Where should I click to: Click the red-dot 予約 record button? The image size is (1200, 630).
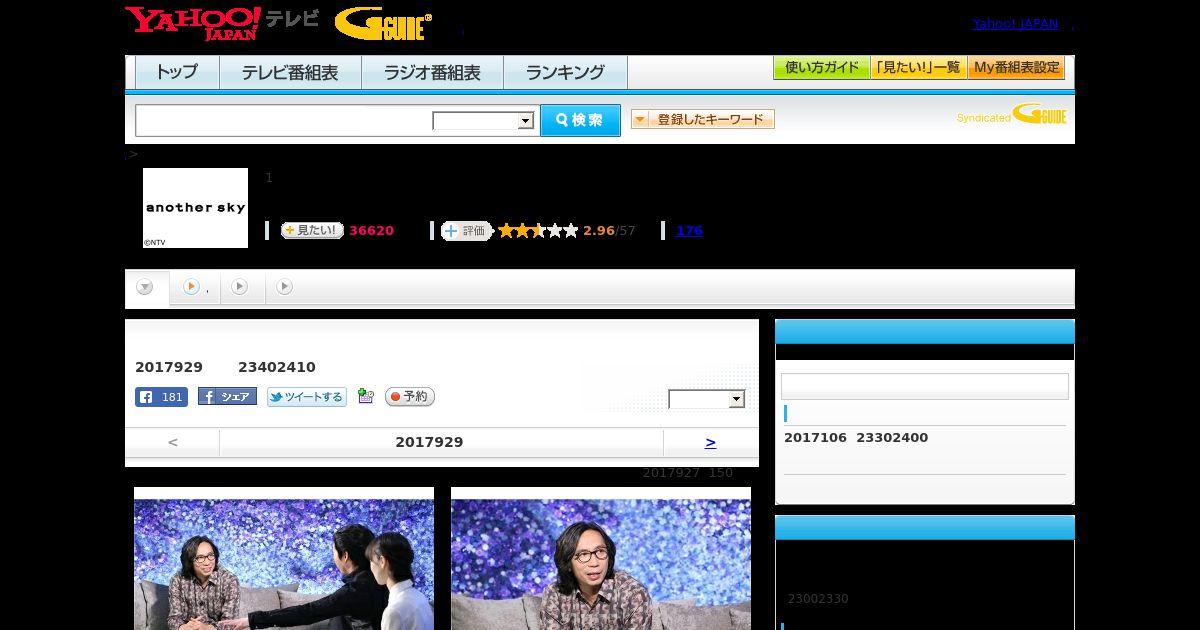(x=410, y=397)
